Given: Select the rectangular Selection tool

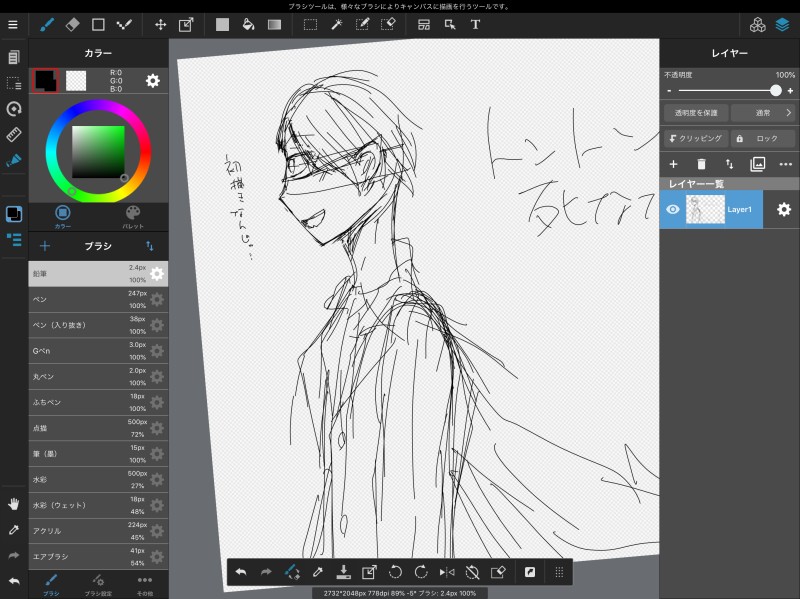Looking at the screenshot, I should point(310,24).
